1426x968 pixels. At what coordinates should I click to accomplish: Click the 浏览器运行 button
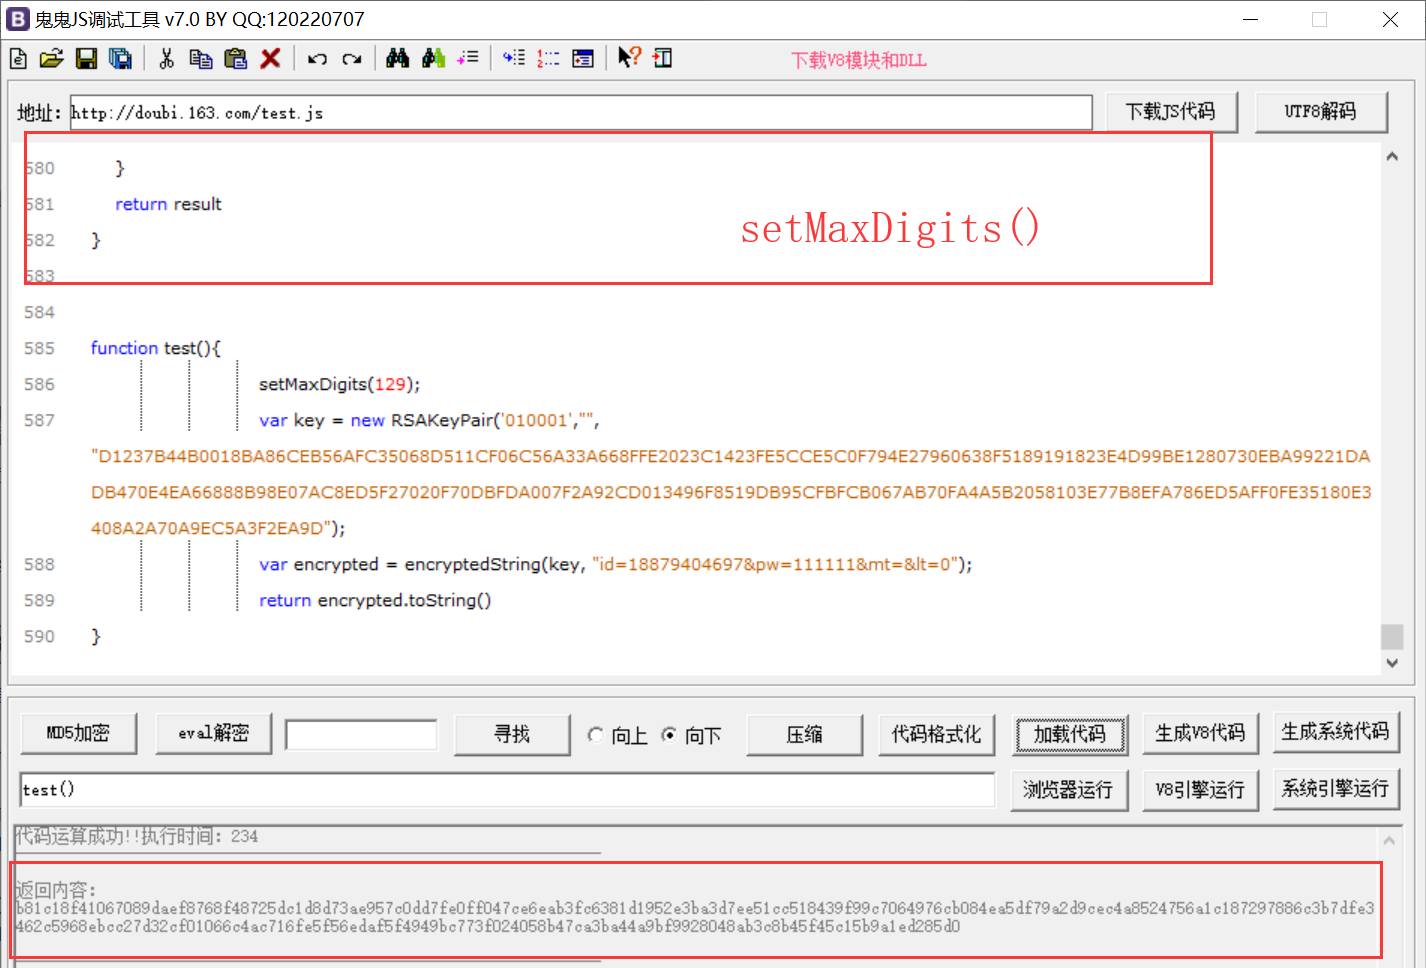click(1068, 789)
